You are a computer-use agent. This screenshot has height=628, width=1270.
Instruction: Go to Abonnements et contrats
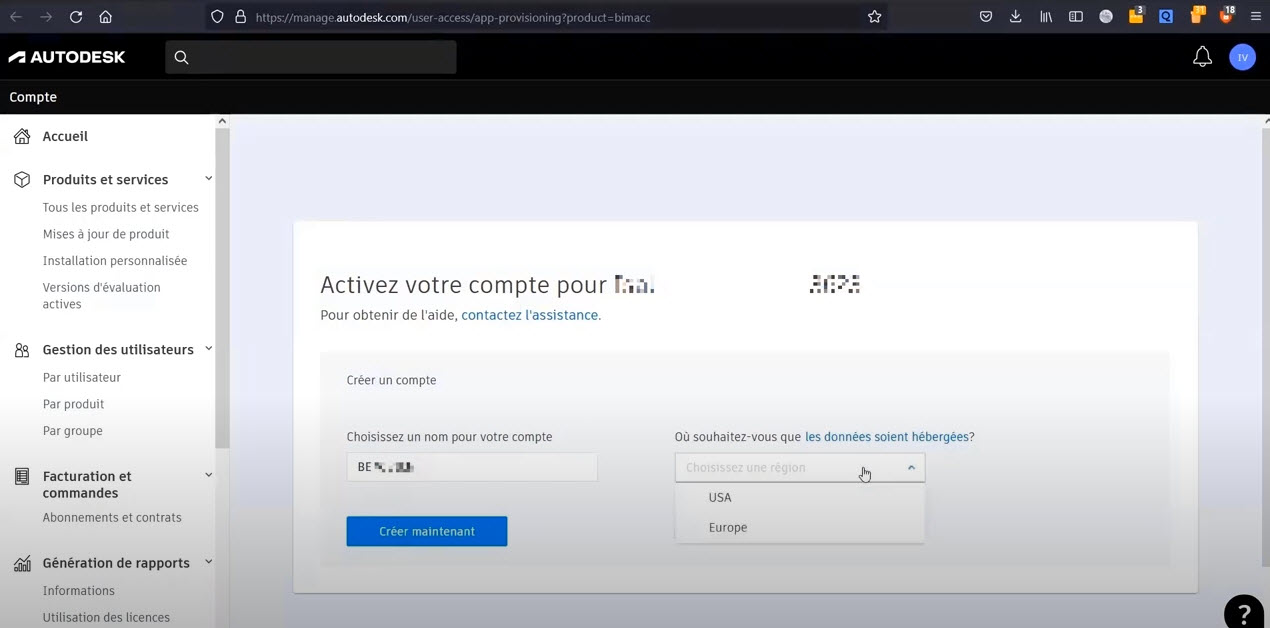pyautogui.click(x=112, y=517)
